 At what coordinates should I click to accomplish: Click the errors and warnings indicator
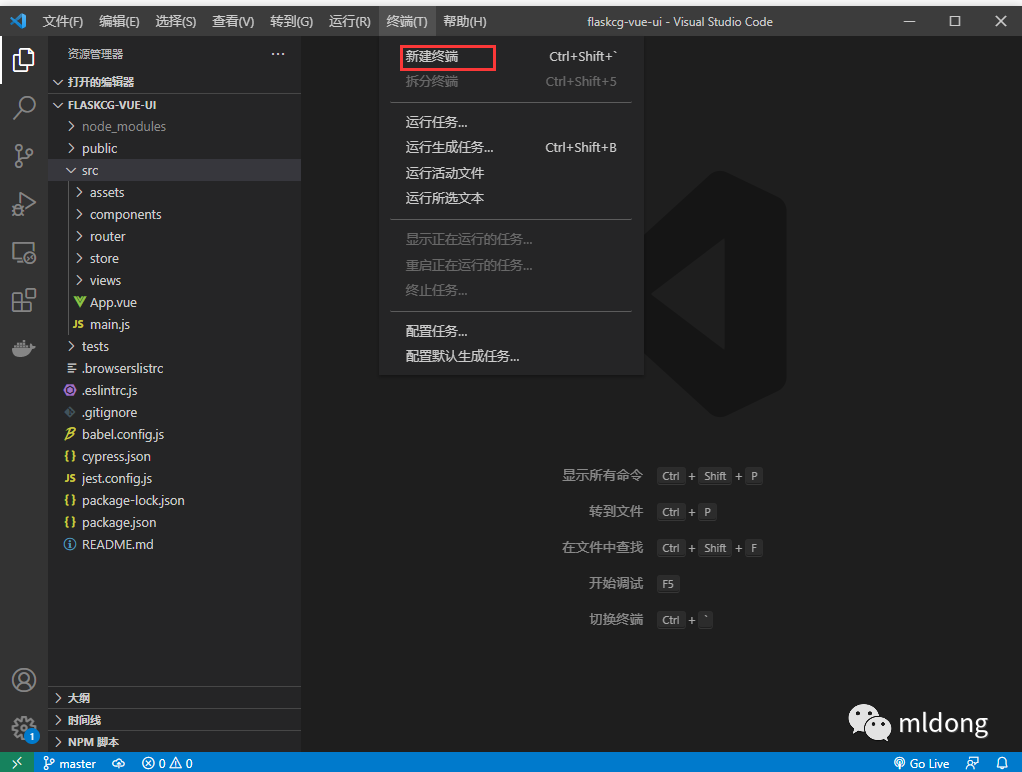[166, 762]
